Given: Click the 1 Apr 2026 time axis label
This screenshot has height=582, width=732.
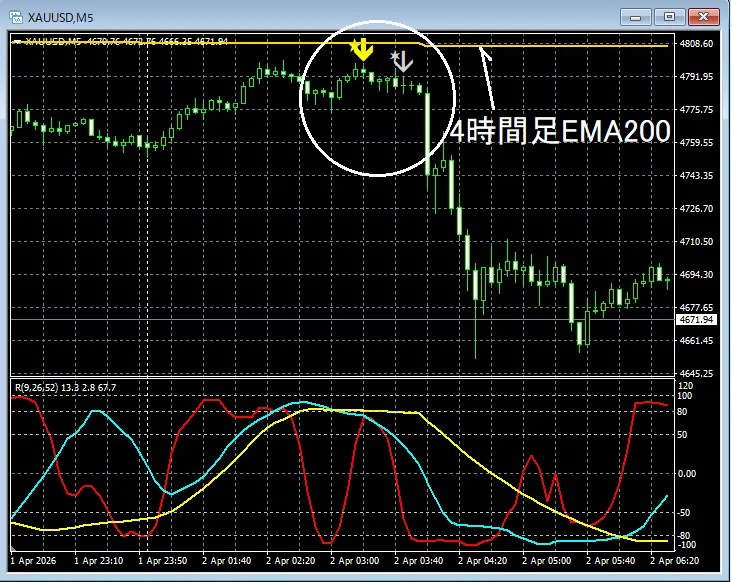Looking at the screenshot, I should pyautogui.click(x=33, y=561).
